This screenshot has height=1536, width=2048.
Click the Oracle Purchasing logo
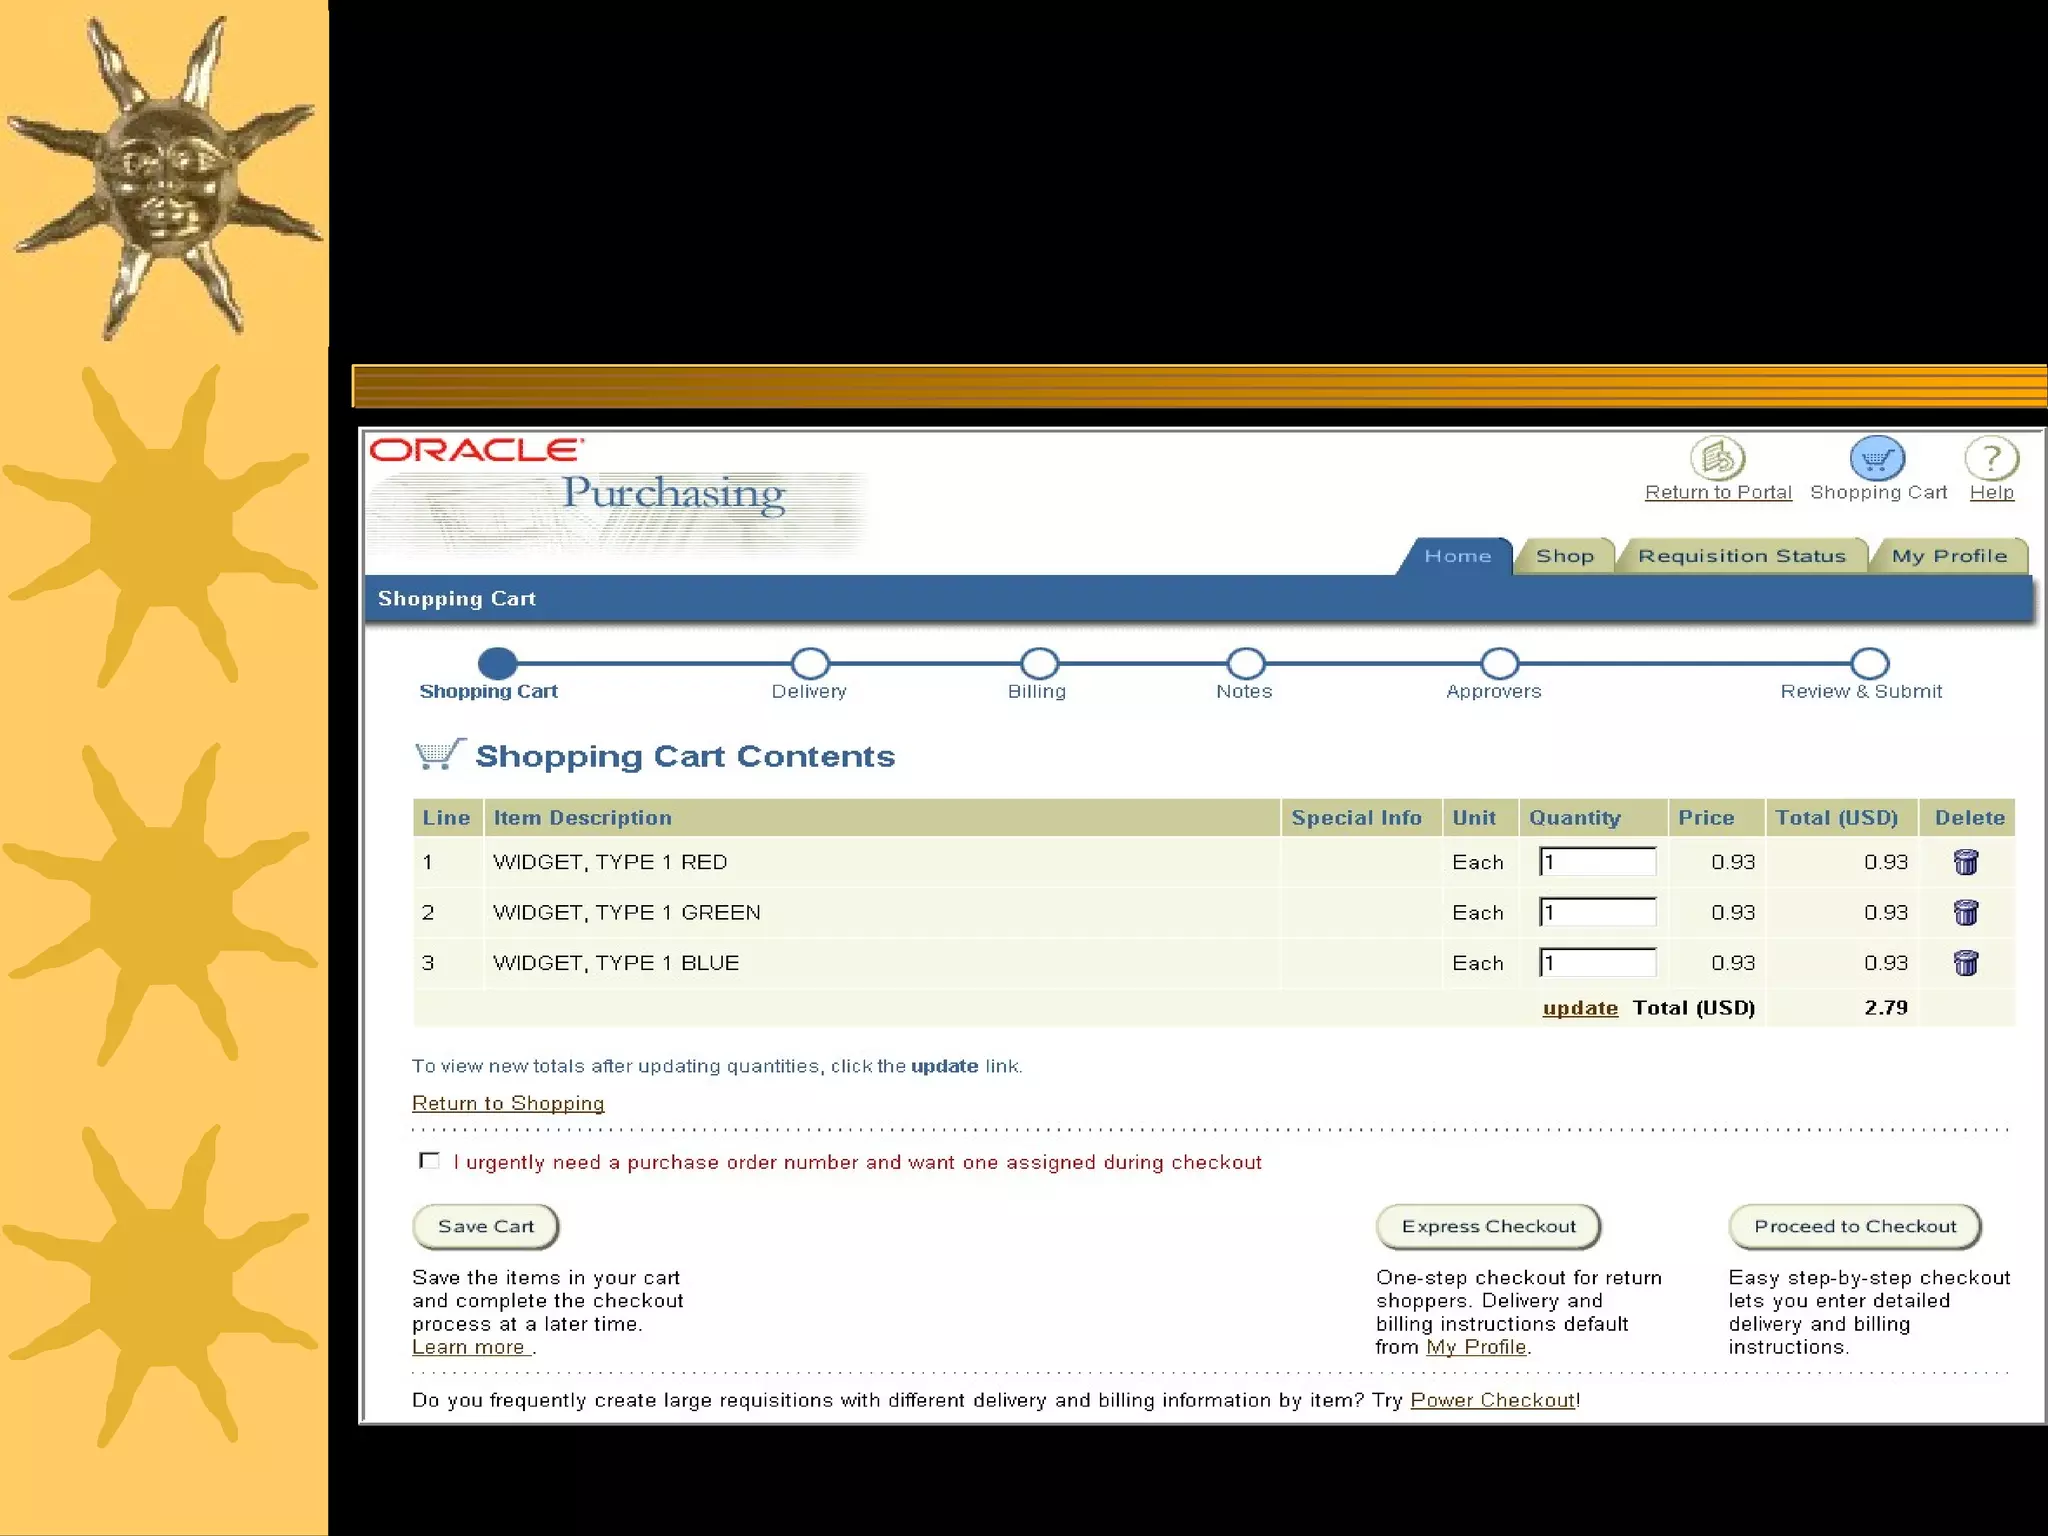tap(618, 494)
